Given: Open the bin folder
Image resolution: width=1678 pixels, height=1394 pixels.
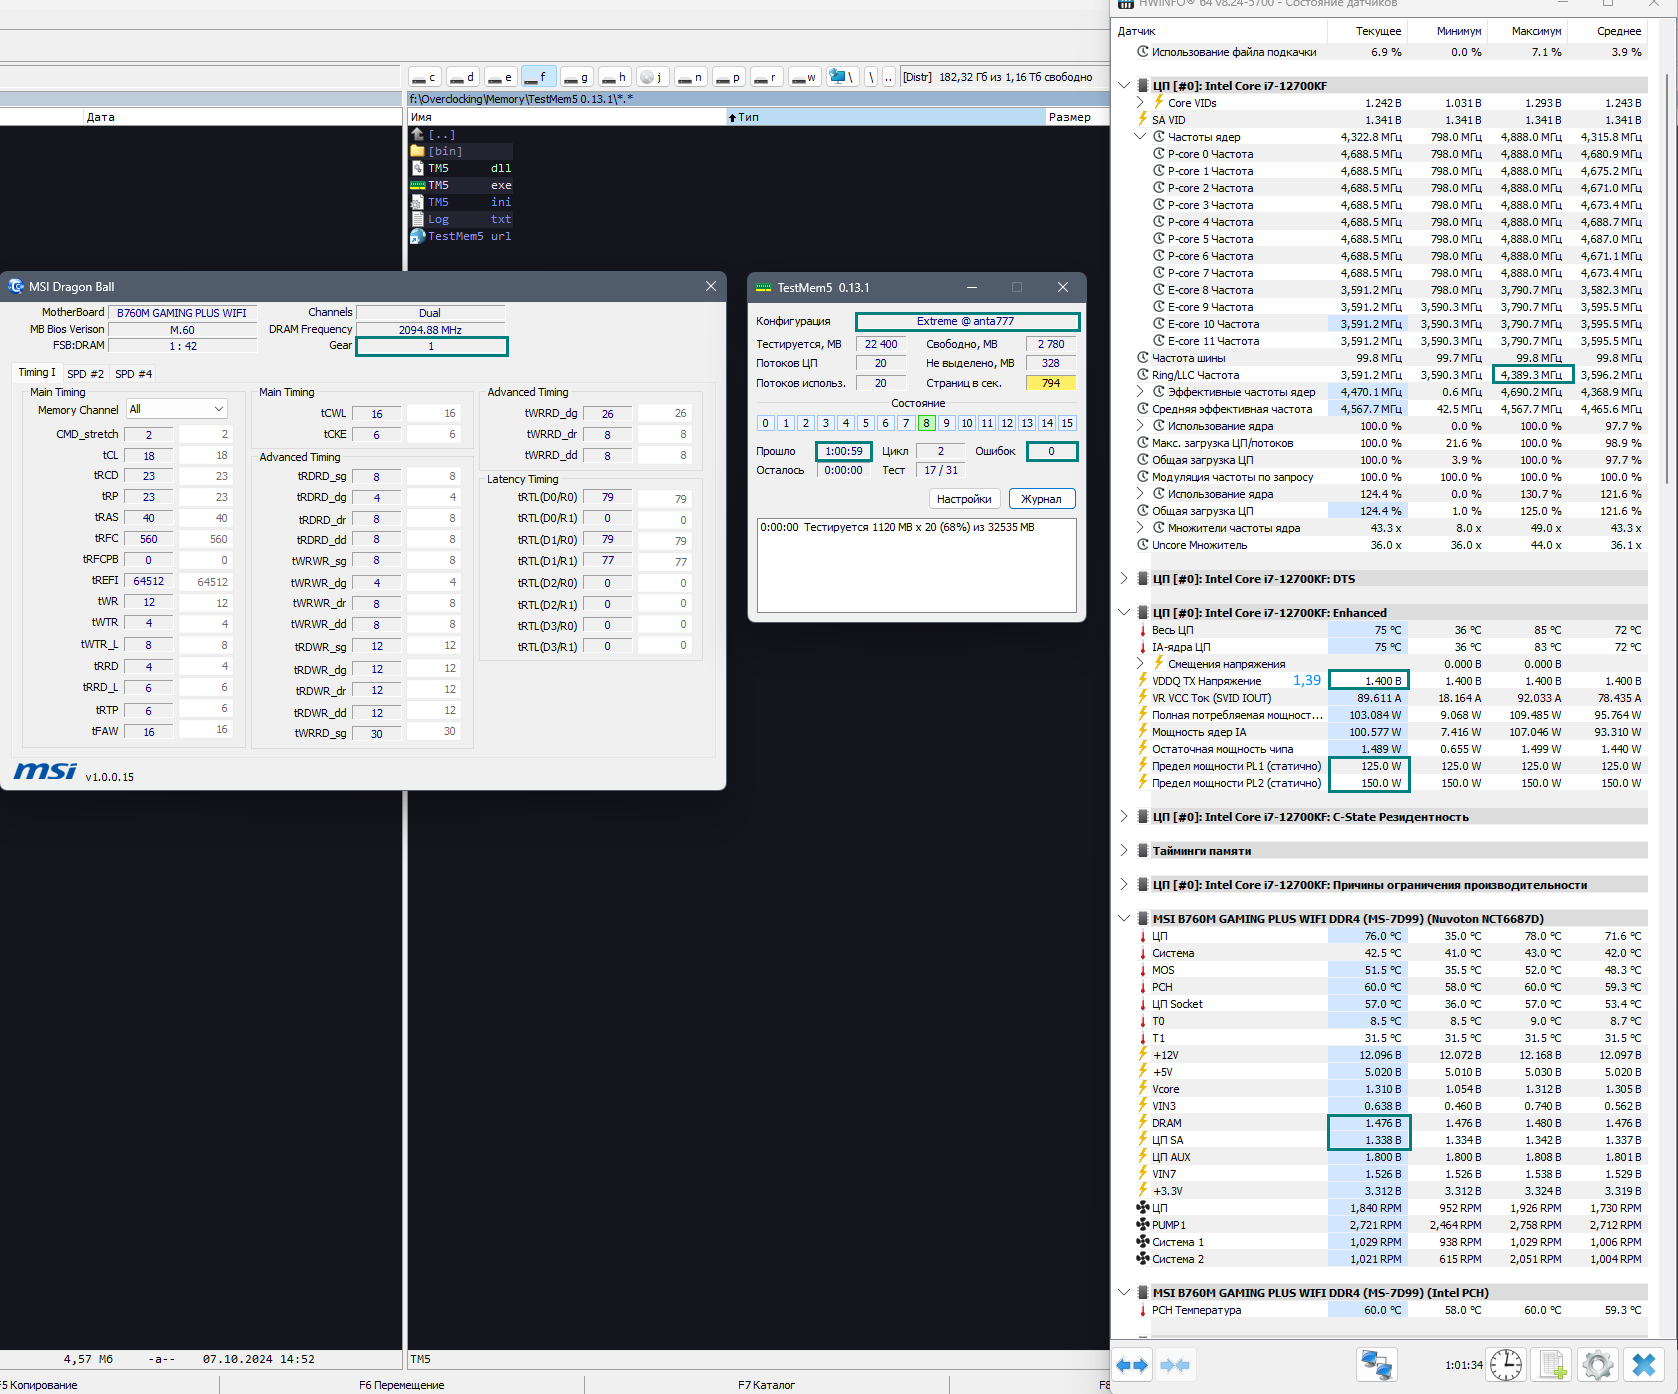Looking at the screenshot, I should [445, 151].
